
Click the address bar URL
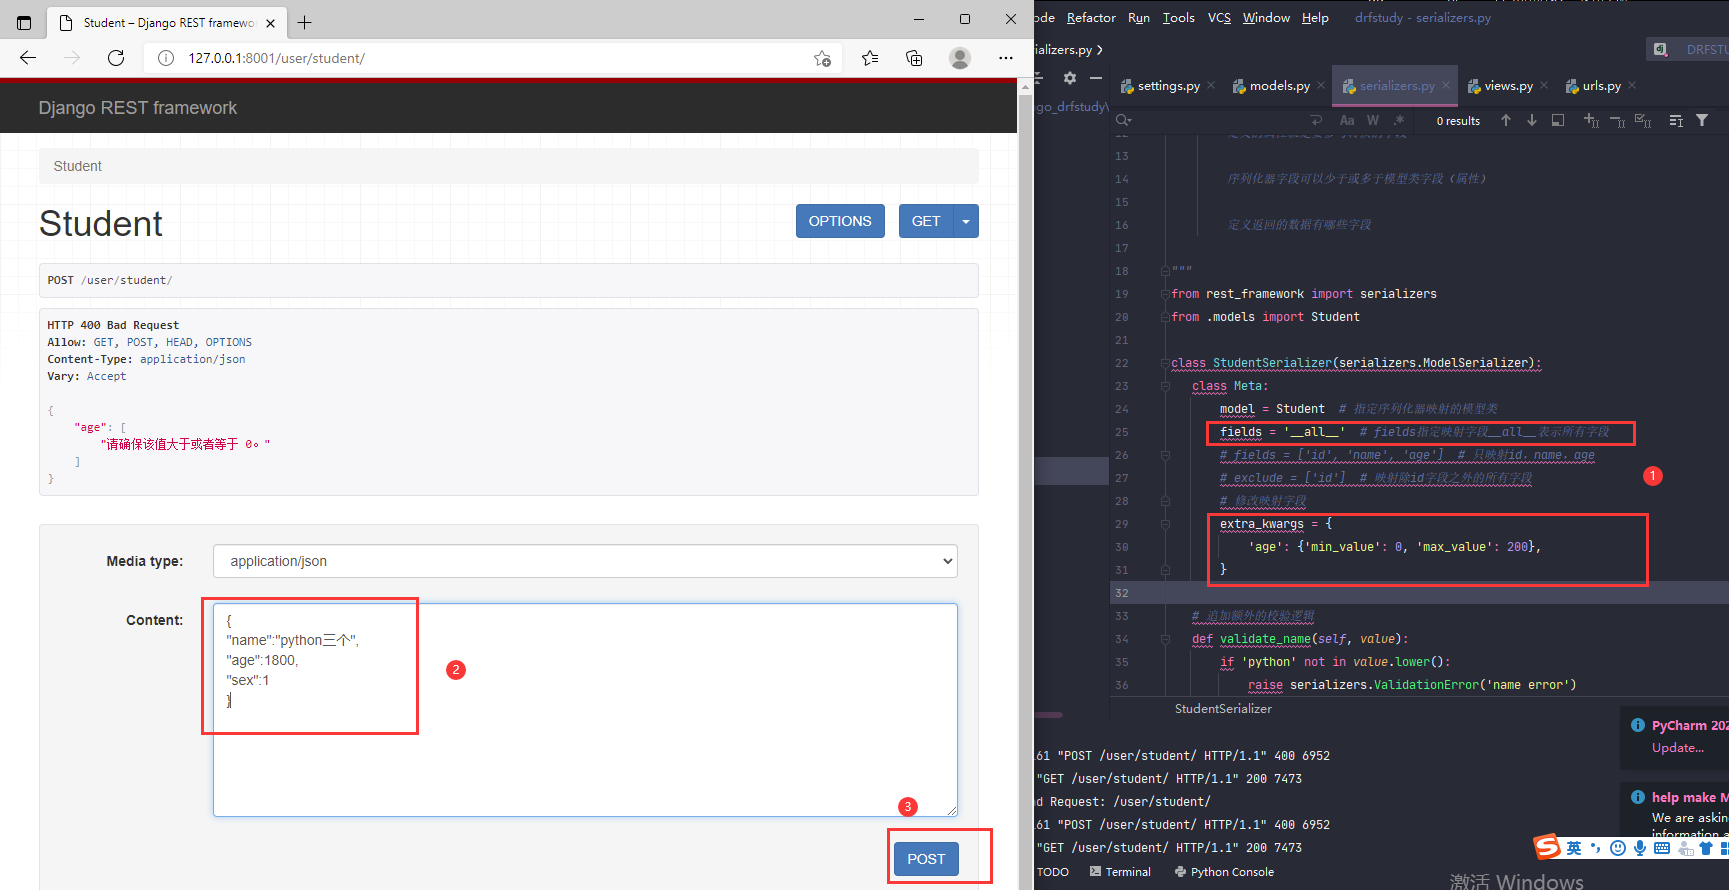pyautogui.click(x=276, y=58)
